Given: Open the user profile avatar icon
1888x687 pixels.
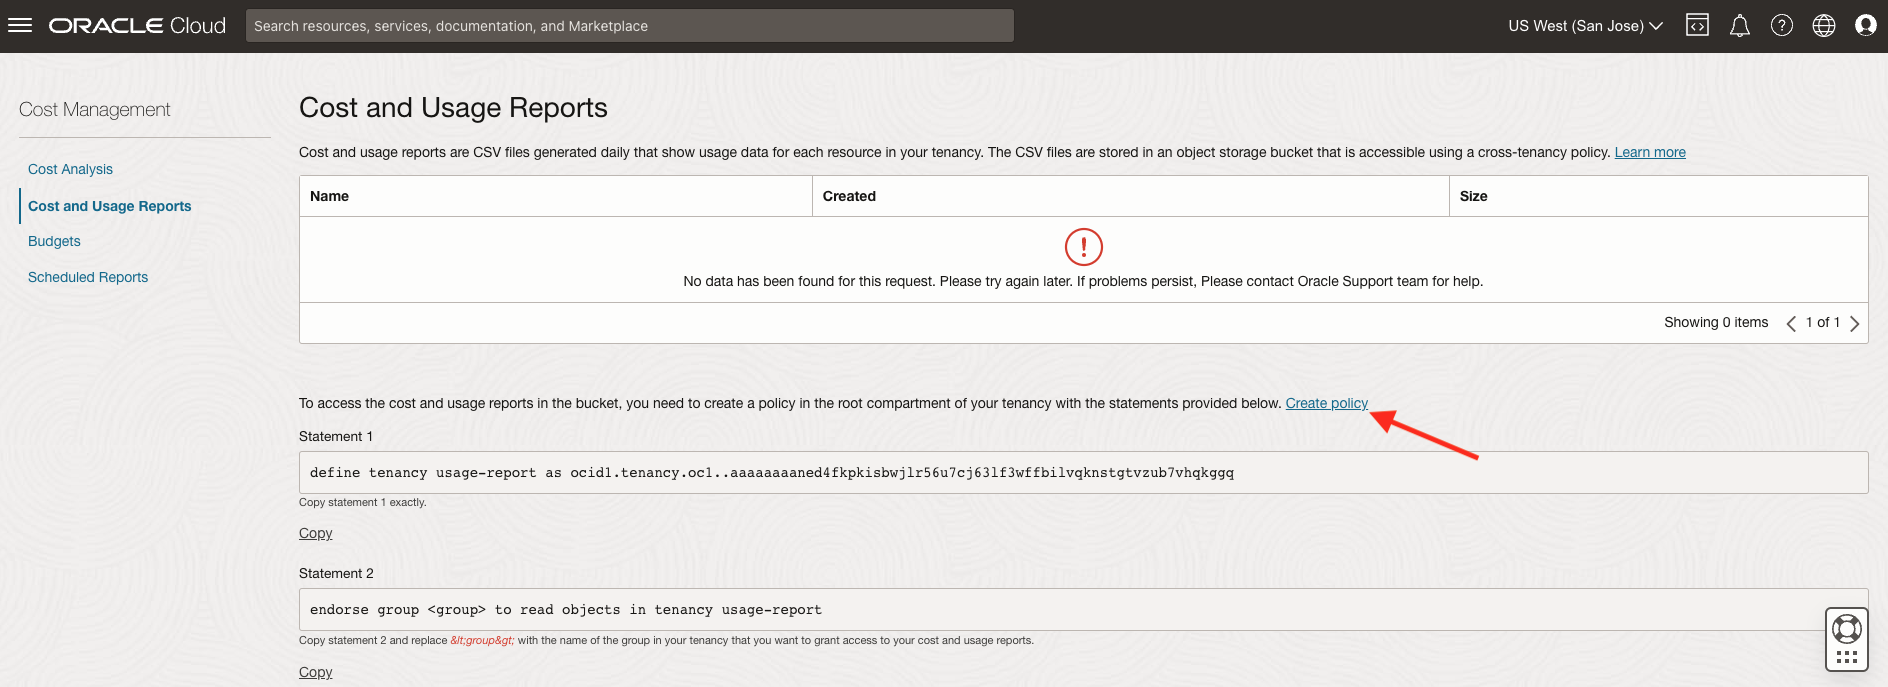Looking at the screenshot, I should [x=1866, y=26].
